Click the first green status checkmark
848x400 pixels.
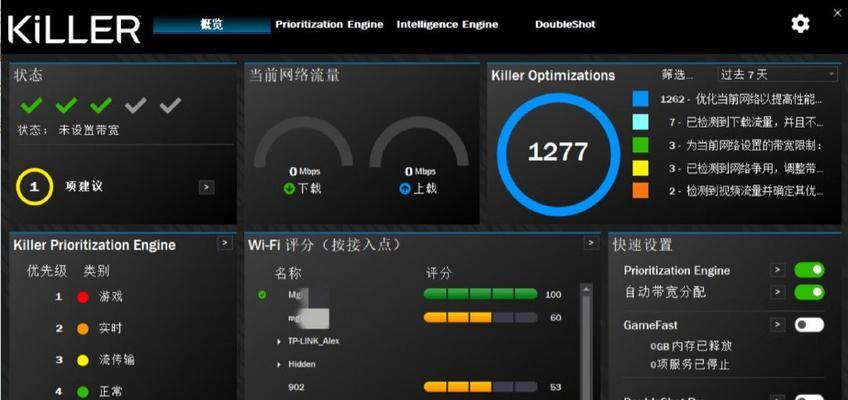31,105
